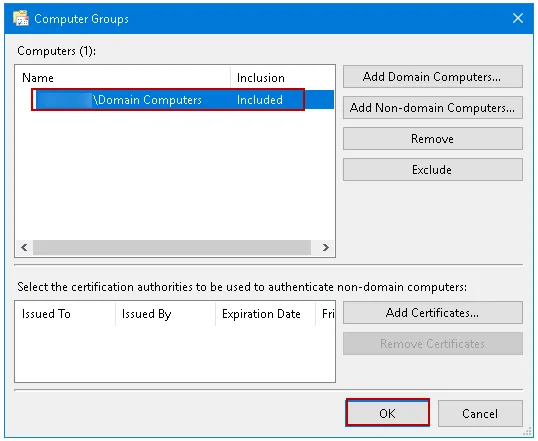This screenshot has height=441, width=538.
Task: Confirm with the OK button
Action: click(387, 413)
